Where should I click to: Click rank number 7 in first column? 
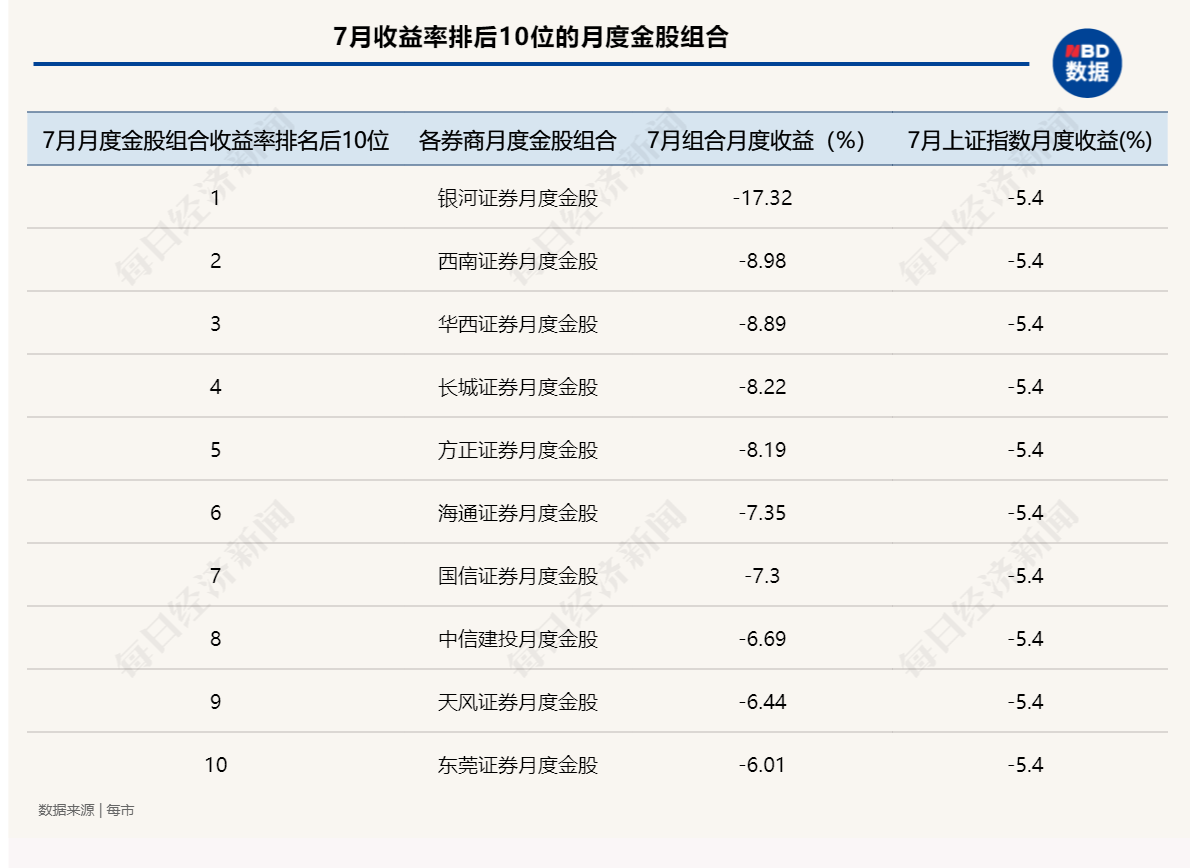pos(216,576)
